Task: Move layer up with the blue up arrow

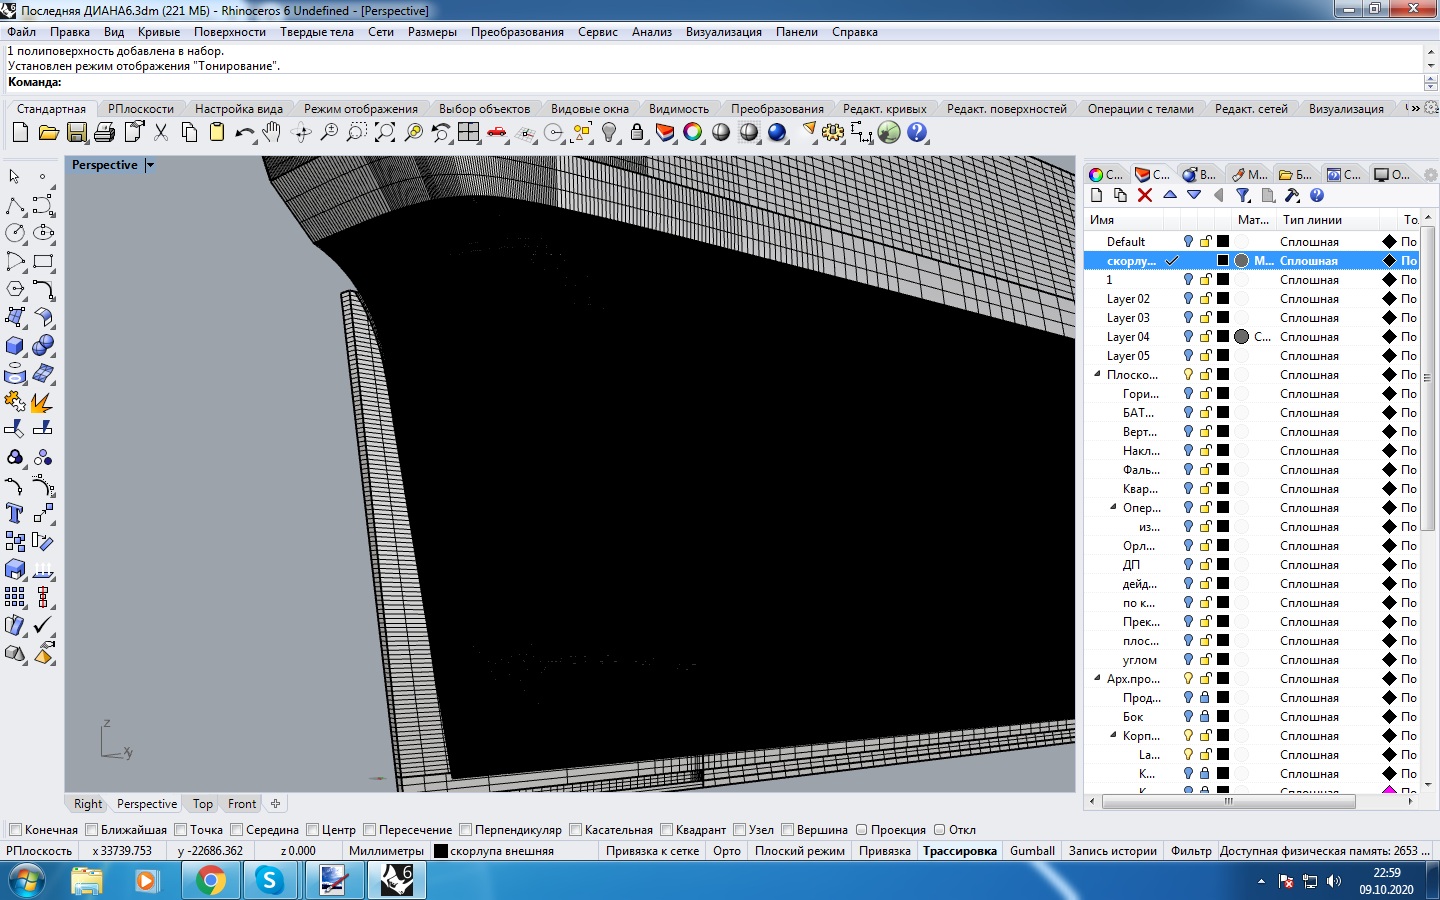Action: 1170,195
